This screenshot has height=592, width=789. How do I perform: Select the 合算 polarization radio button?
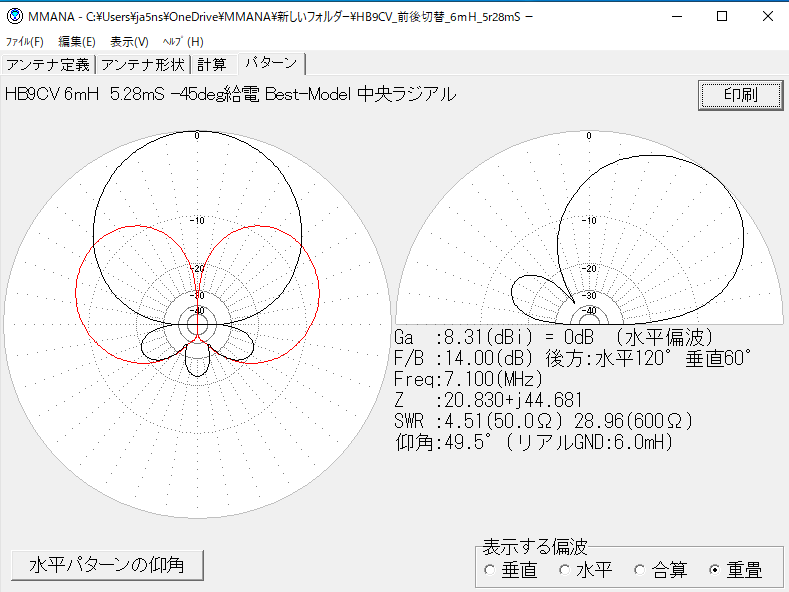pyautogui.click(x=661, y=570)
